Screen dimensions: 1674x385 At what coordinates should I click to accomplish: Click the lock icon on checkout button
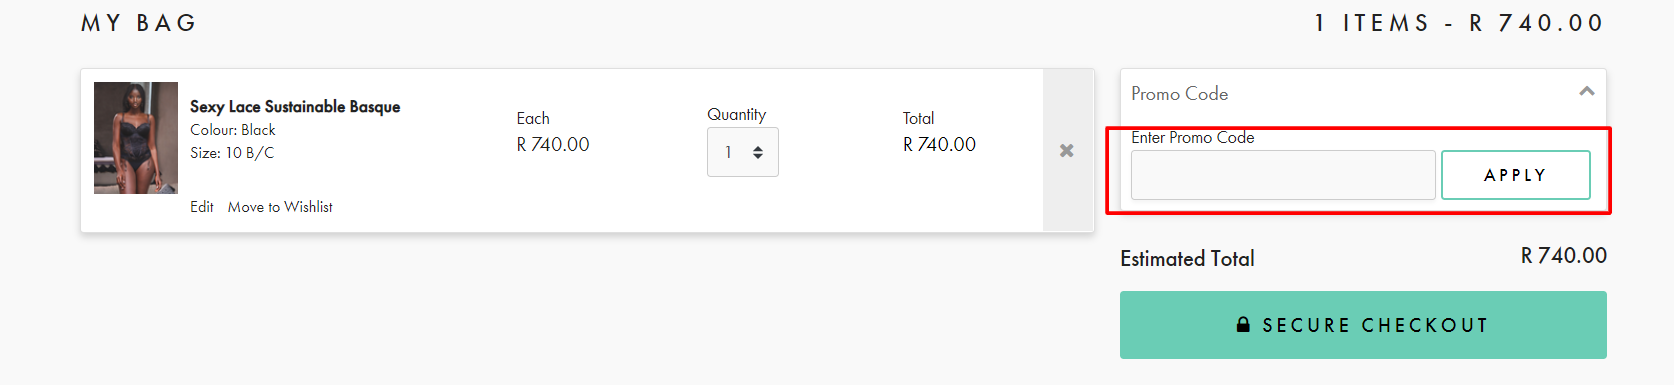1243,324
